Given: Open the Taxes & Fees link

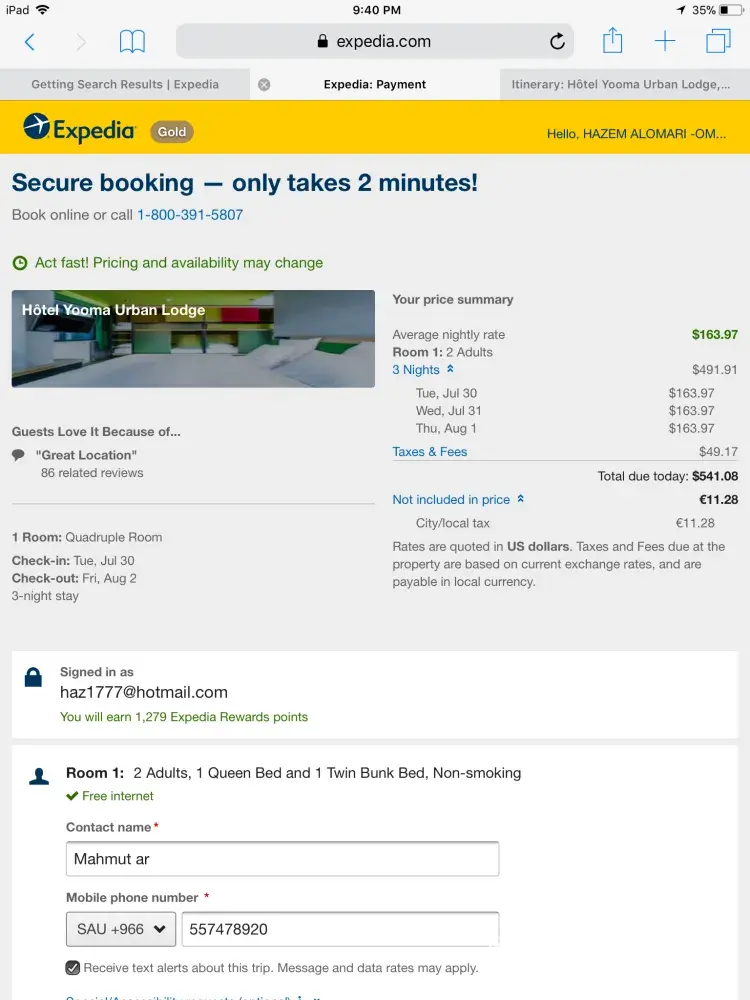Looking at the screenshot, I should (430, 452).
